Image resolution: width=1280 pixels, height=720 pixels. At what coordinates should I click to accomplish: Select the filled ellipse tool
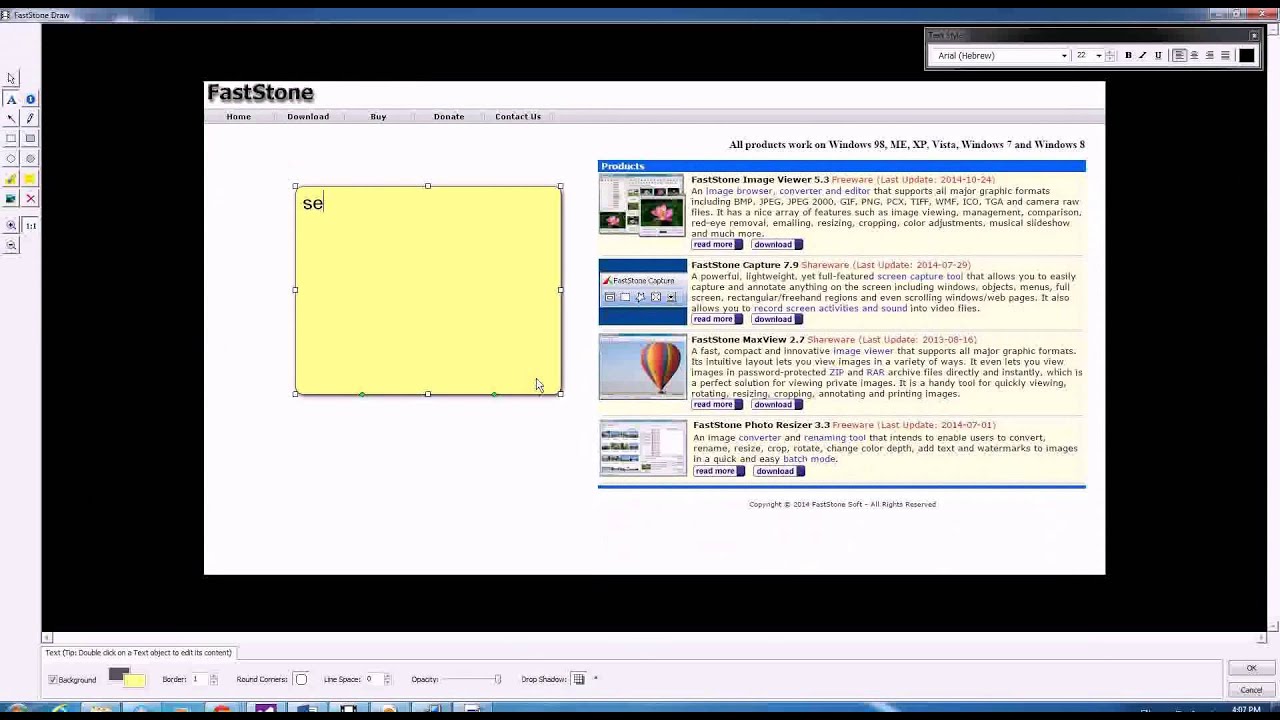(30, 159)
